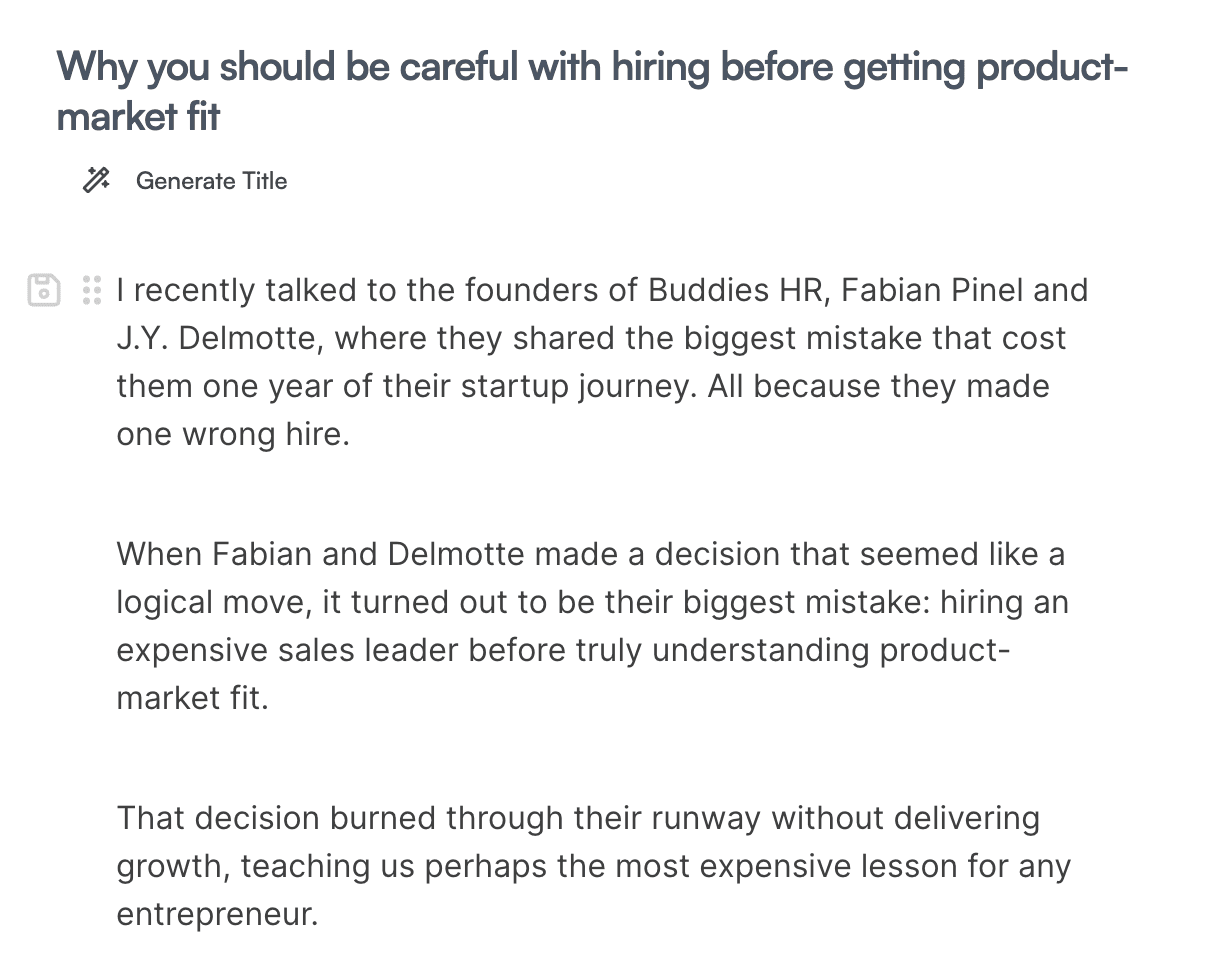Click the name "Fabian Pinel" in first paragraph
This screenshot has height=980, width=1206.
click(x=932, y=290)
